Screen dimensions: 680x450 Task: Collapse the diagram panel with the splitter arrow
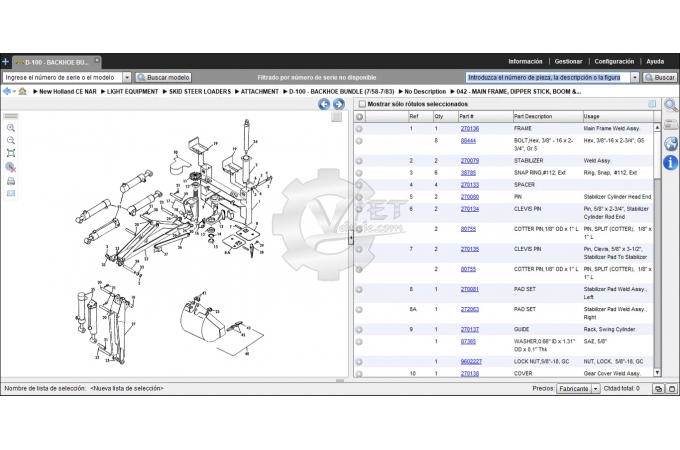(351, 238)
